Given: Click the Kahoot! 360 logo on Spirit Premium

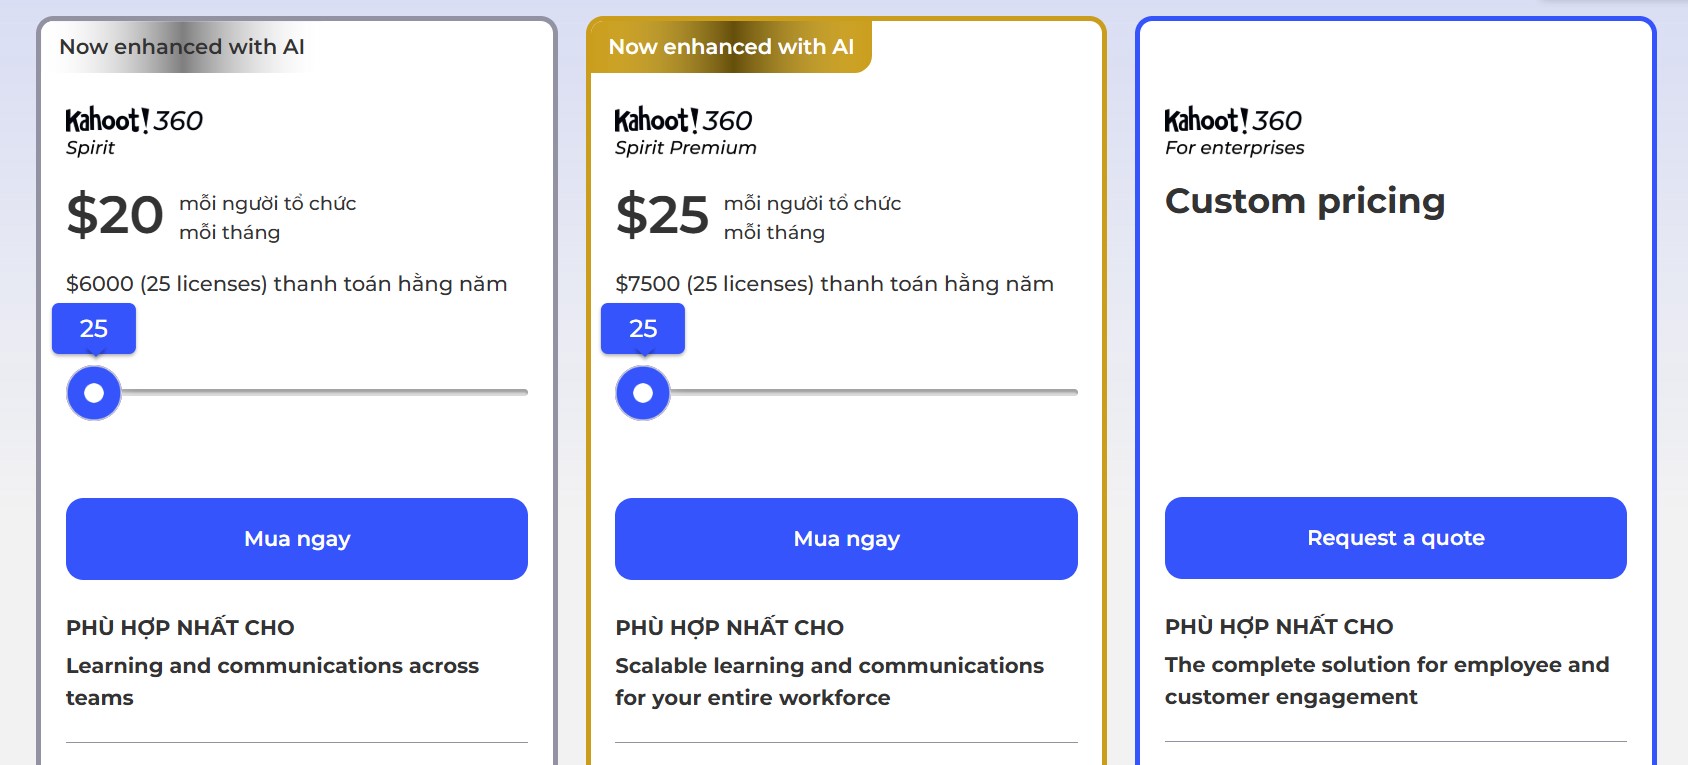Looking at the screenshot, I should (x=683, y=121).
